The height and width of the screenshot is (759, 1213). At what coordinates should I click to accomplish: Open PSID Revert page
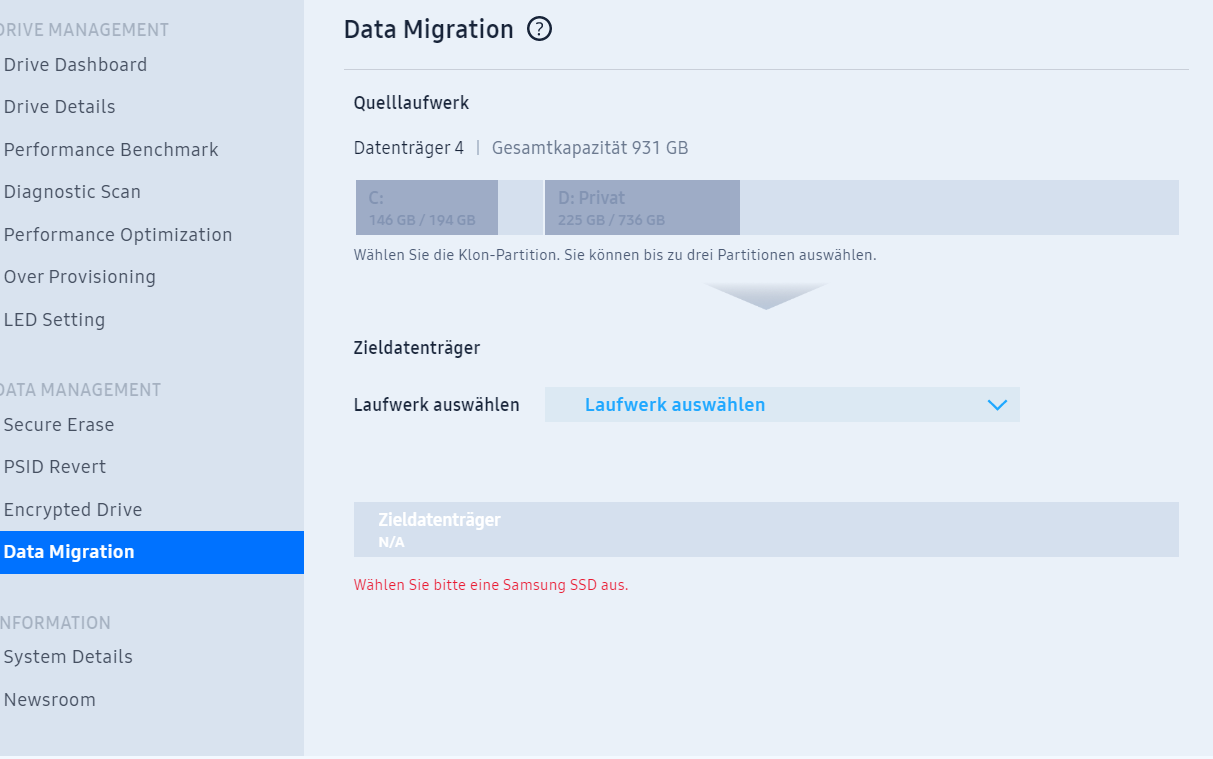click(x=55, y=467)
